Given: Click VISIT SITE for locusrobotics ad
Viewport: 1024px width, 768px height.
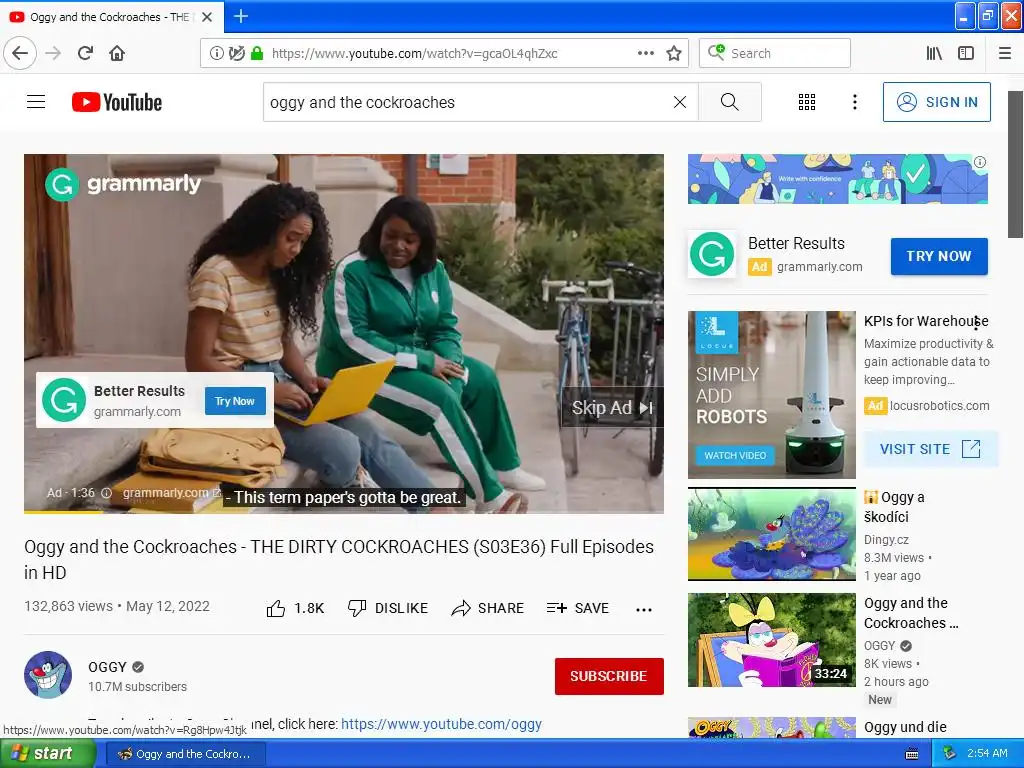Looking at the screenshot, I should 930,449.
